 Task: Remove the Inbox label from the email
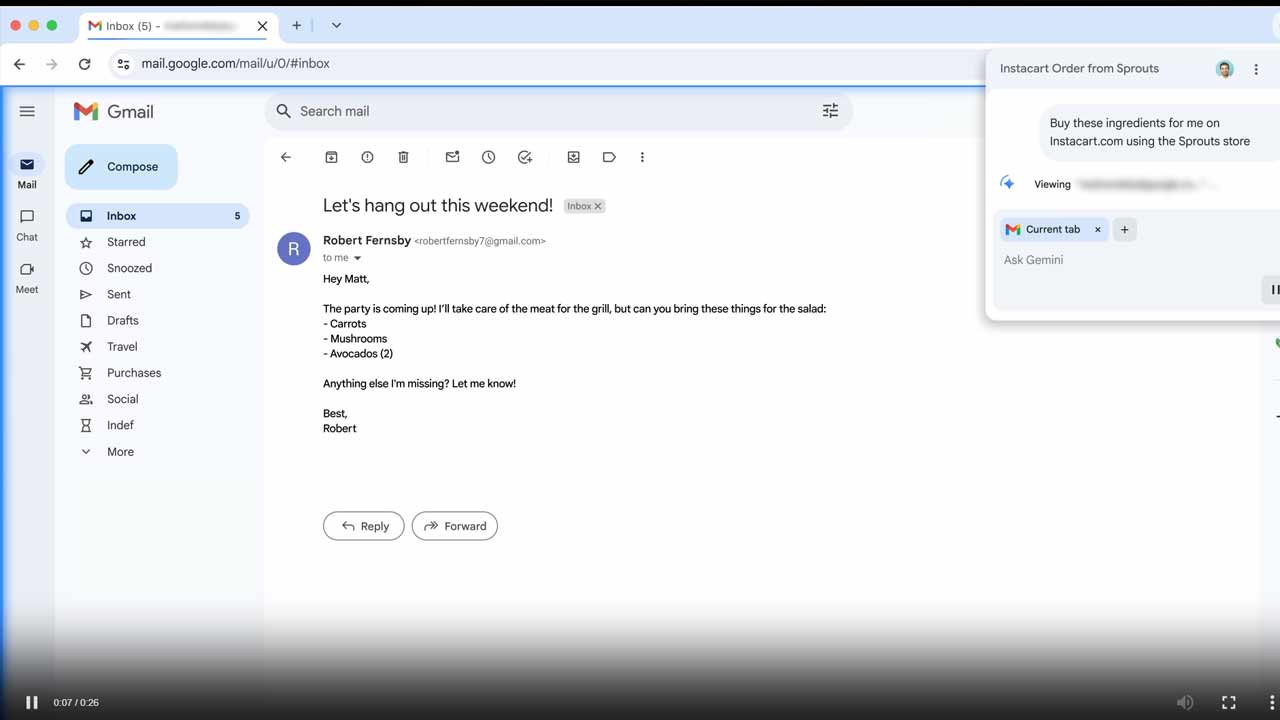point(598,206)
